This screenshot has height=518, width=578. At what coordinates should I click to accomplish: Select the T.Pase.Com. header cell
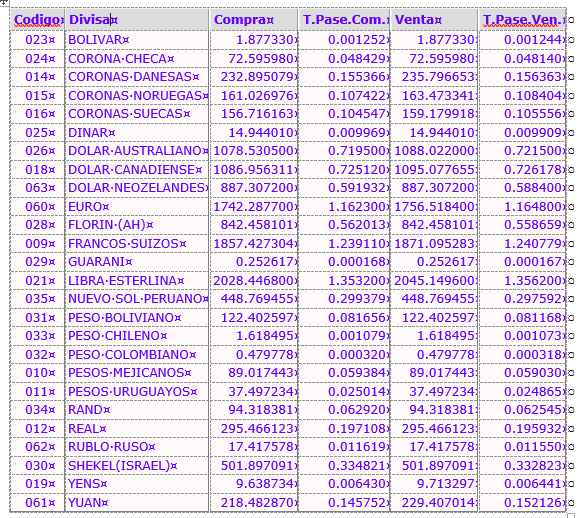[x=344, y=20]
